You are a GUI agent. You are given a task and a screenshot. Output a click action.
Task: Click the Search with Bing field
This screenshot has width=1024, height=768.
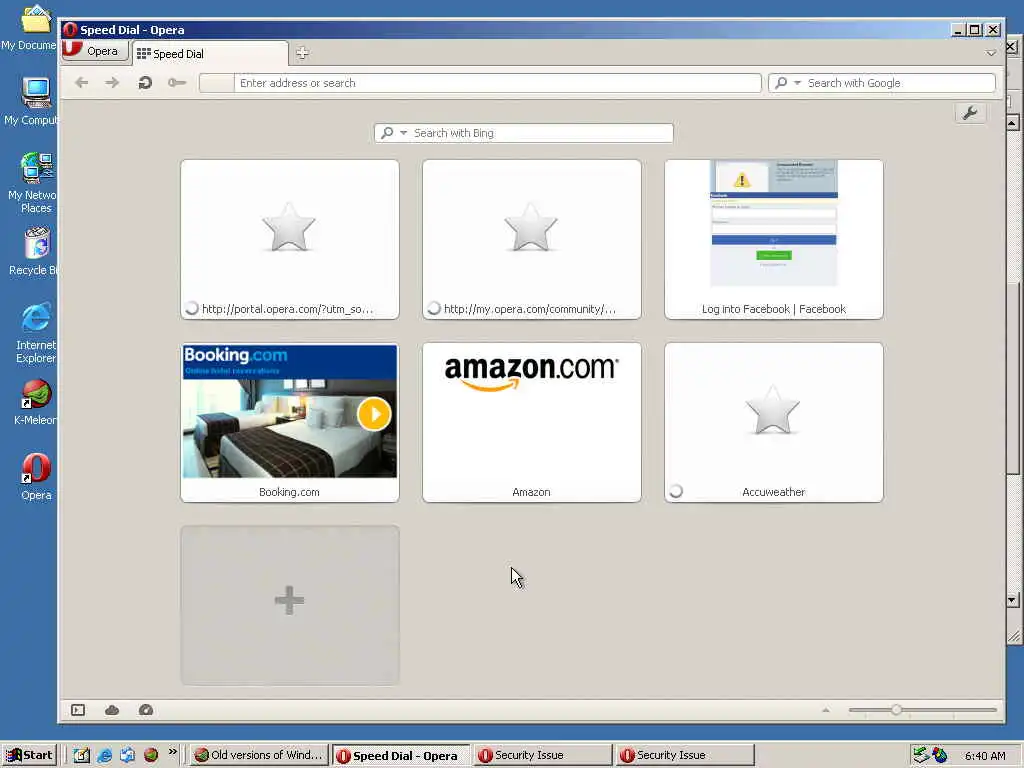(524, 133)
